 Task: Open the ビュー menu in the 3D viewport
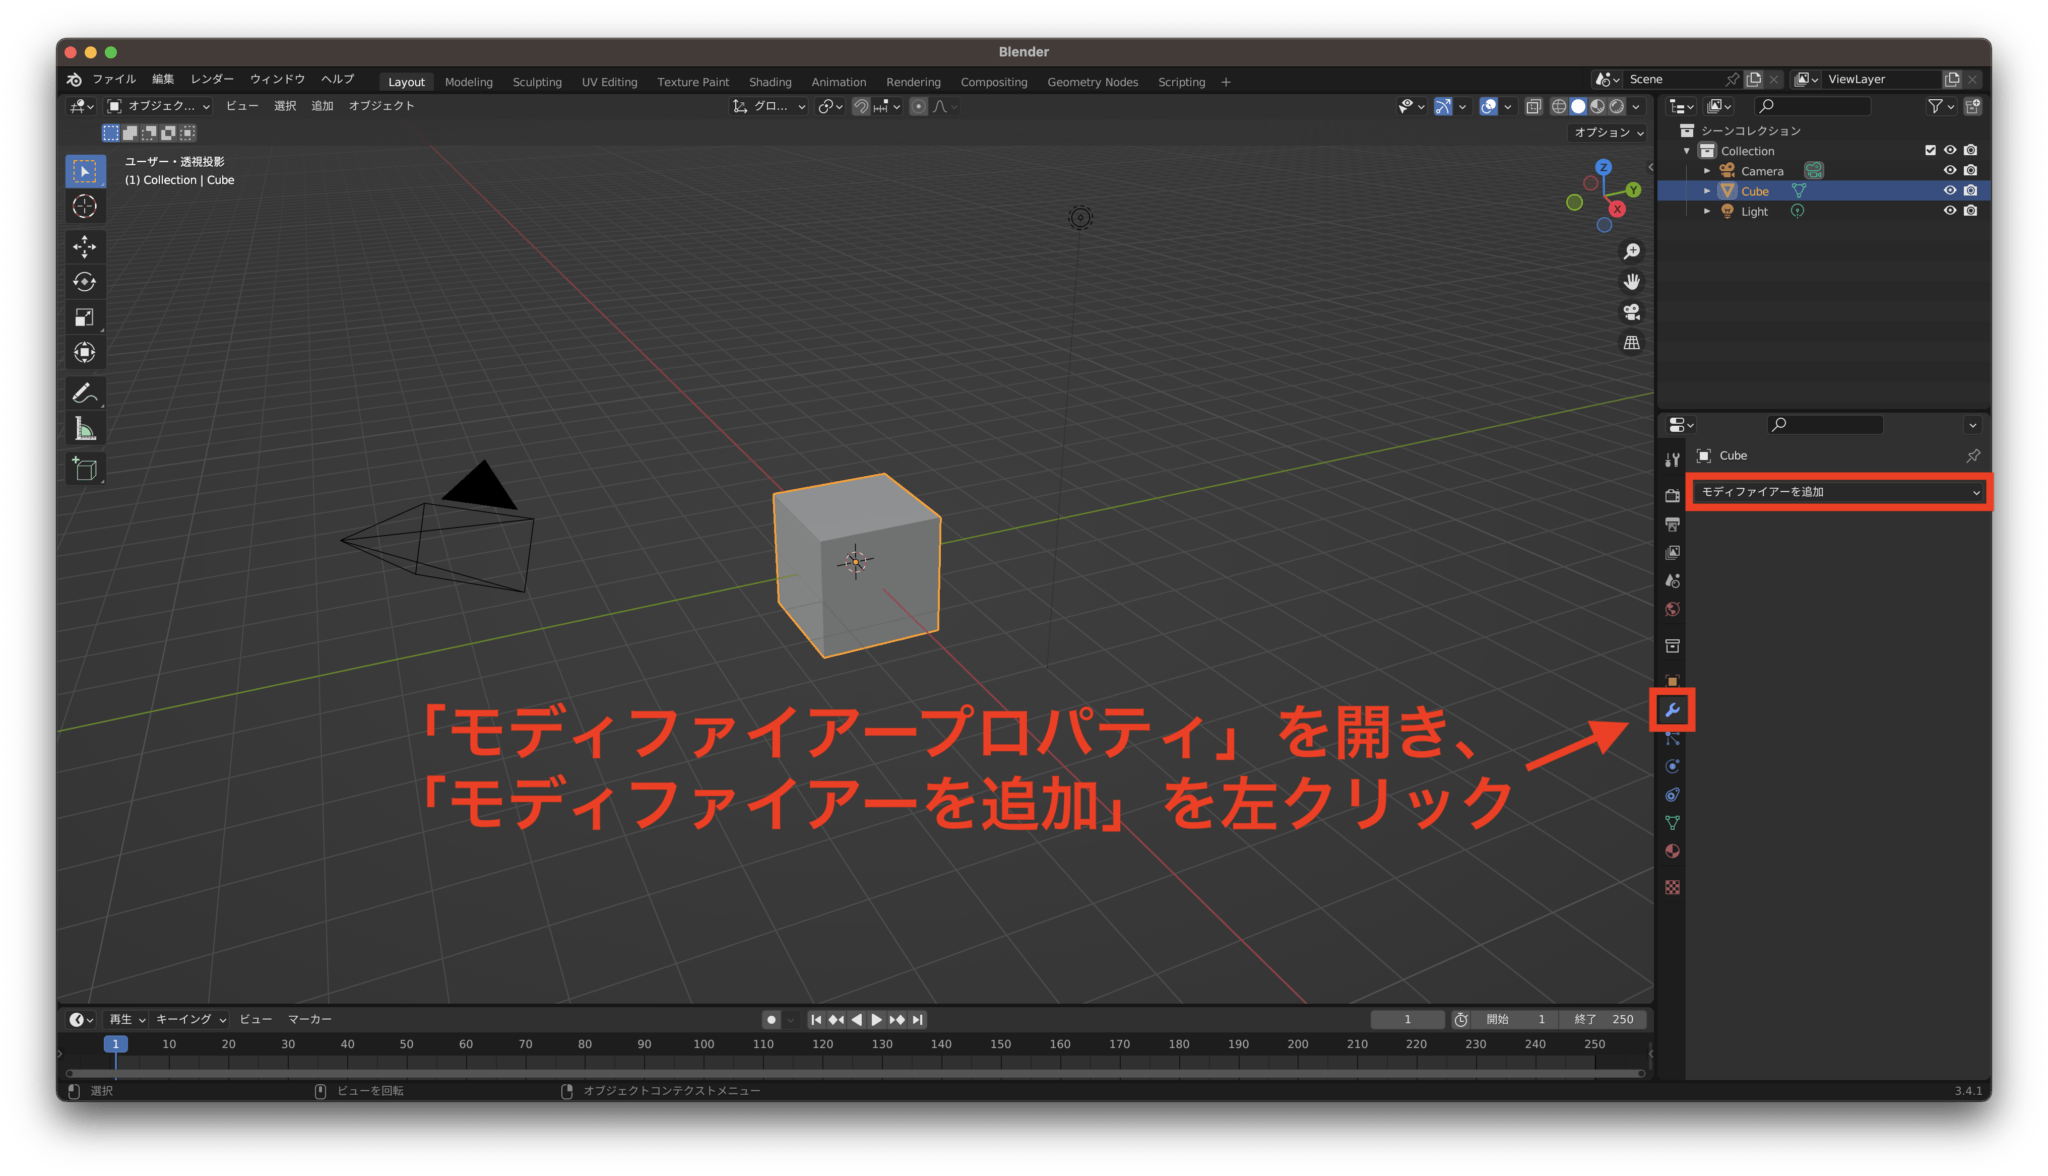click(x=242, y=106)
